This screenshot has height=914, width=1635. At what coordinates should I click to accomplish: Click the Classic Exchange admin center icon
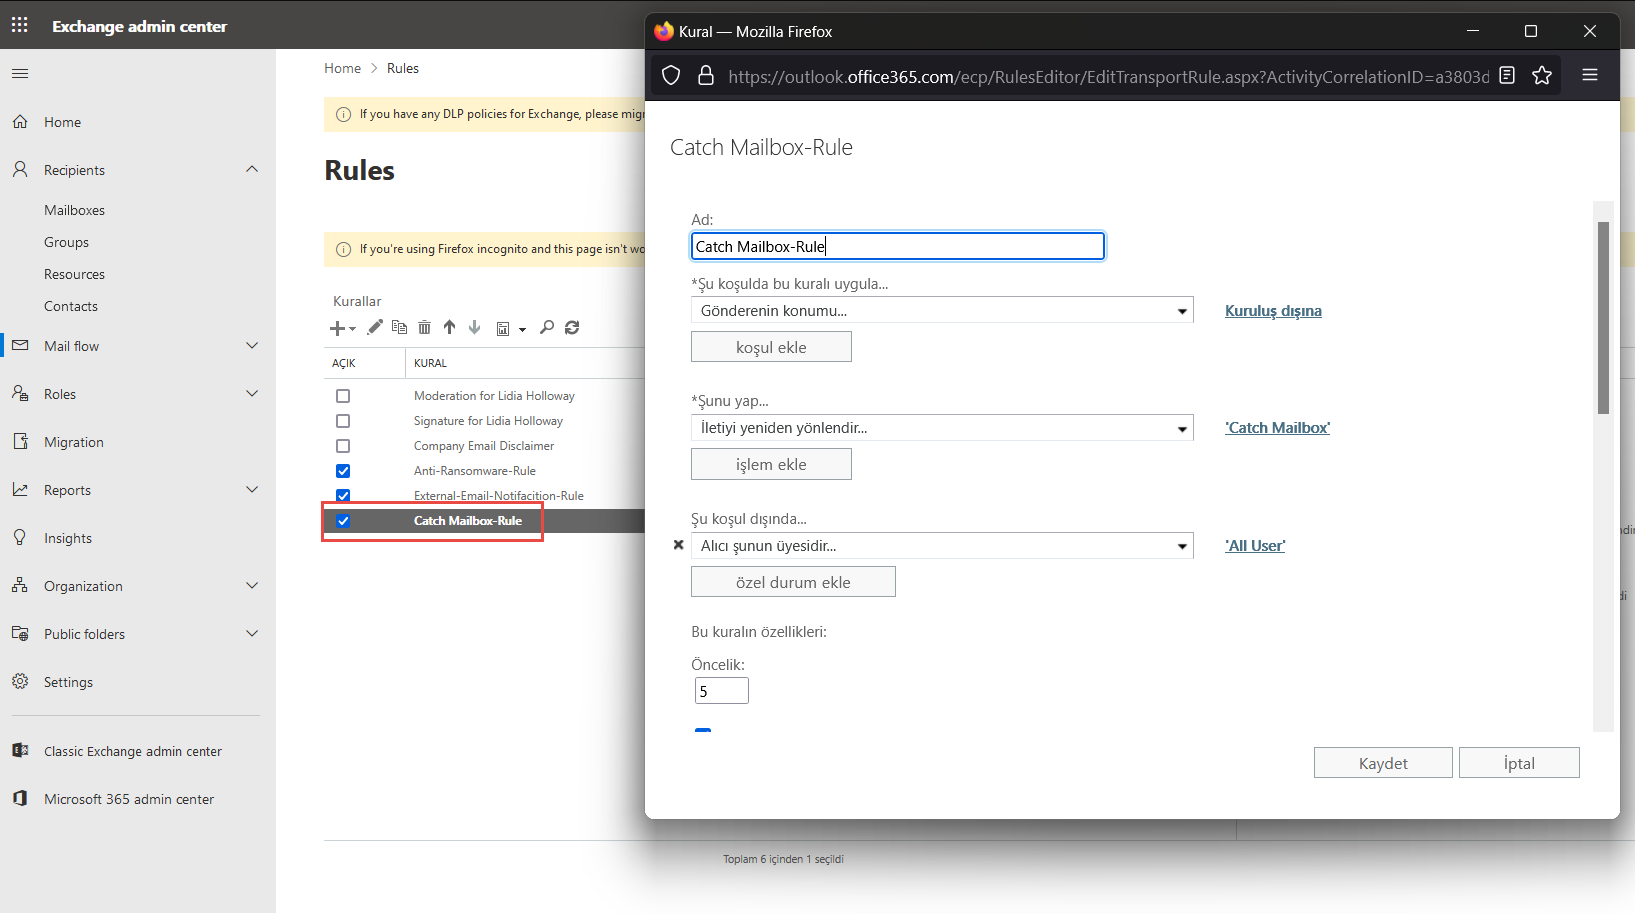pyautogui.click(x=20, y=751)
